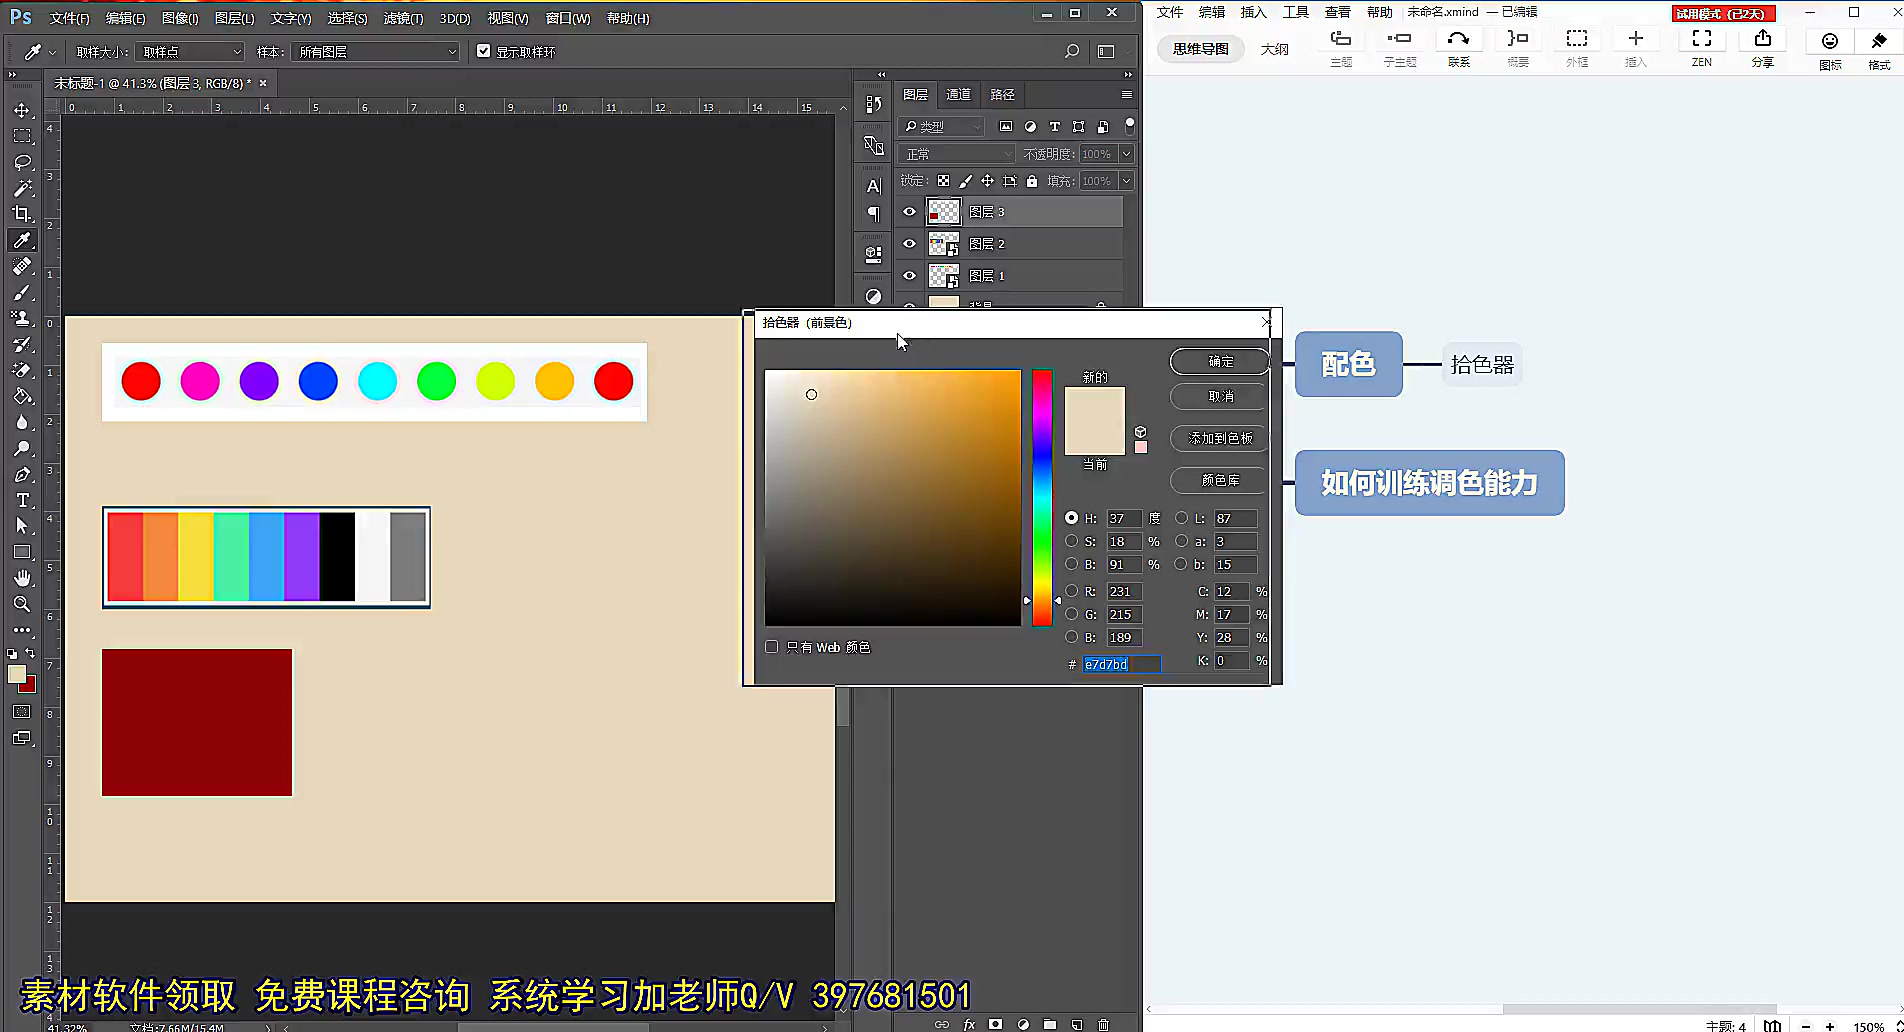The height and width of the screenshot is (1032, 1904).
Task: Select the Paint Bucket tool
Action: pyautogui.click(x=22, y=396)
